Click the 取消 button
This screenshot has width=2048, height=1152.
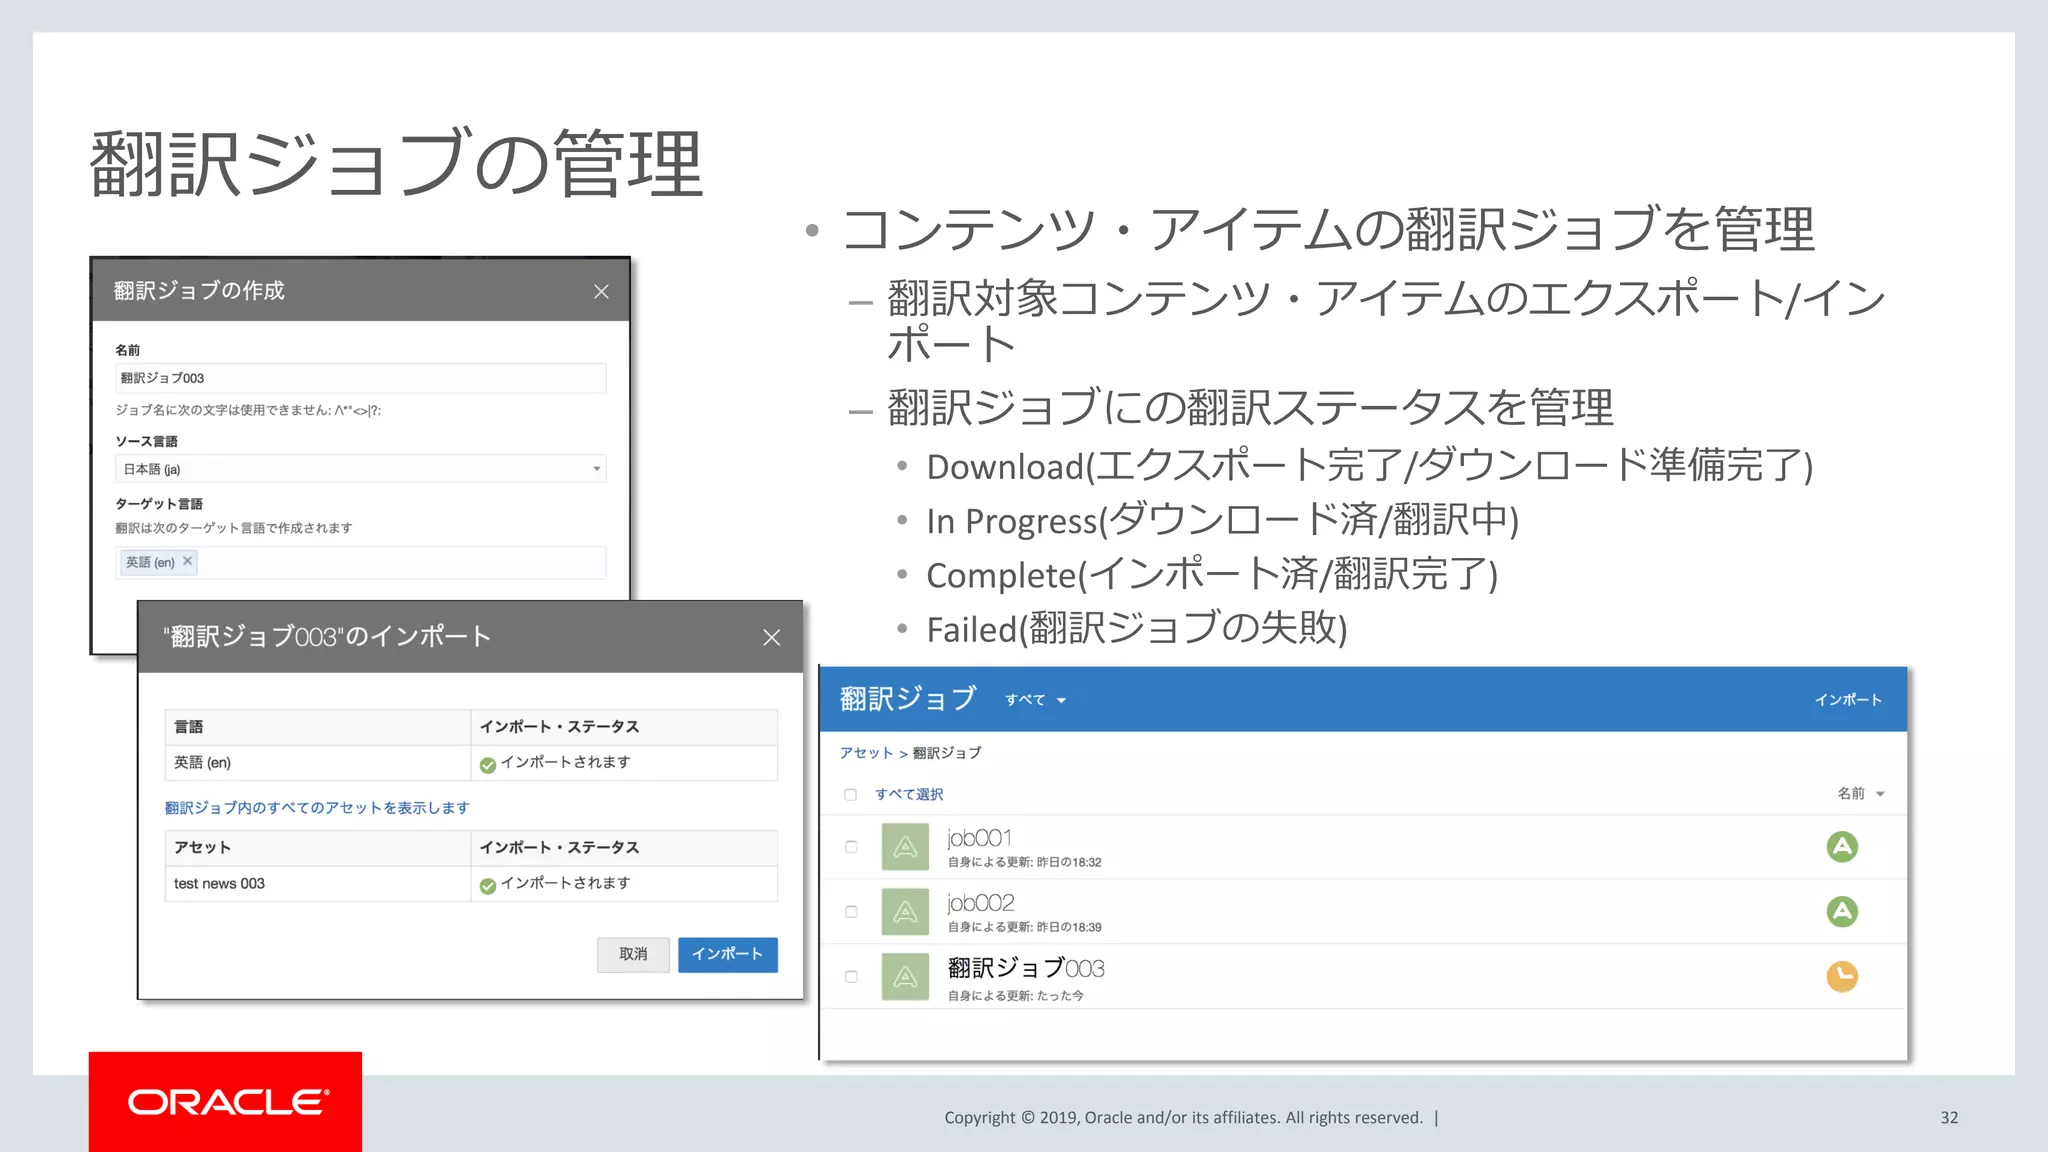pyautogui.click(x=633, y=954)
